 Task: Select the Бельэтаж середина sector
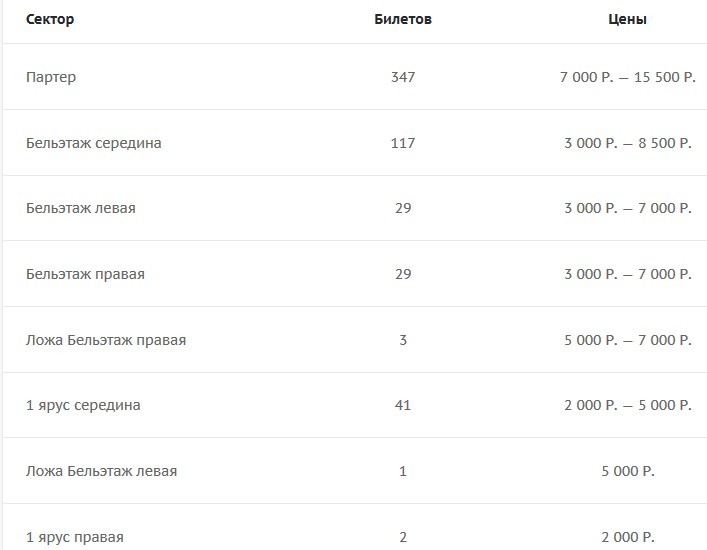tap(94, 143)
